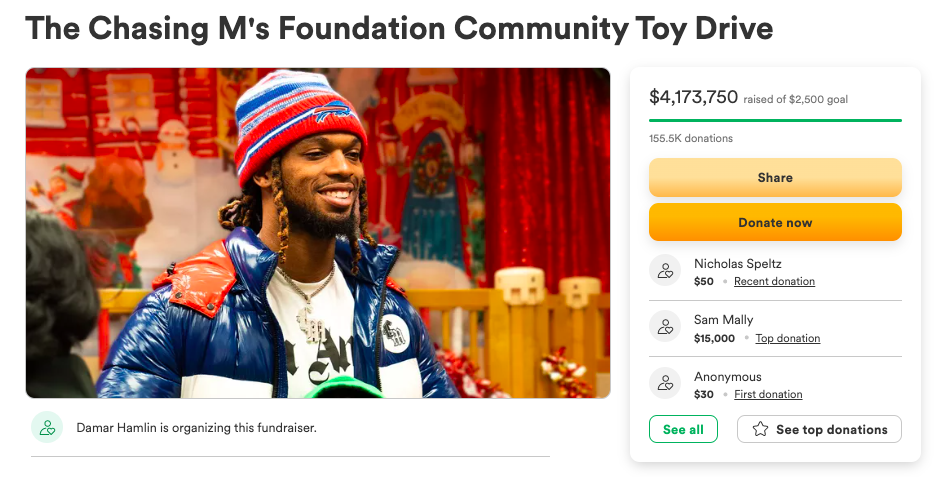Click the star icon on See top donations
The width and height of the screenshot is (947, 477).
pyautogui.click(x=760, y=429)
